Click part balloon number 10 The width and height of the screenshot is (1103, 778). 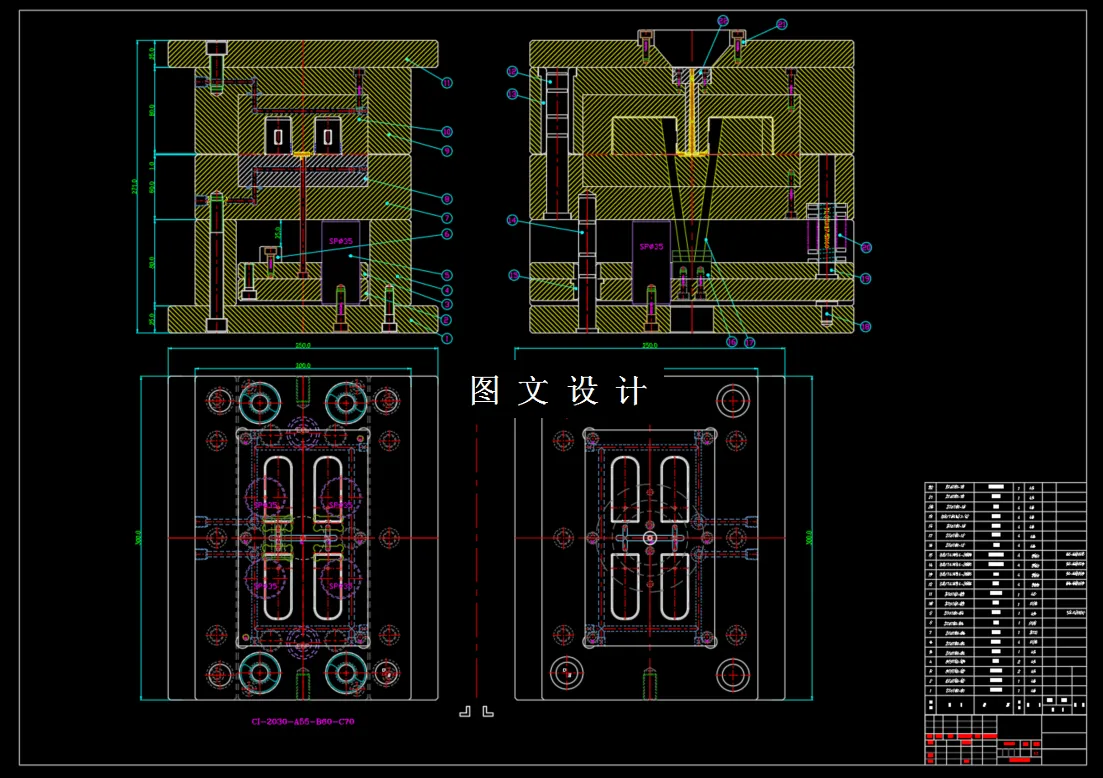point(447,132)
